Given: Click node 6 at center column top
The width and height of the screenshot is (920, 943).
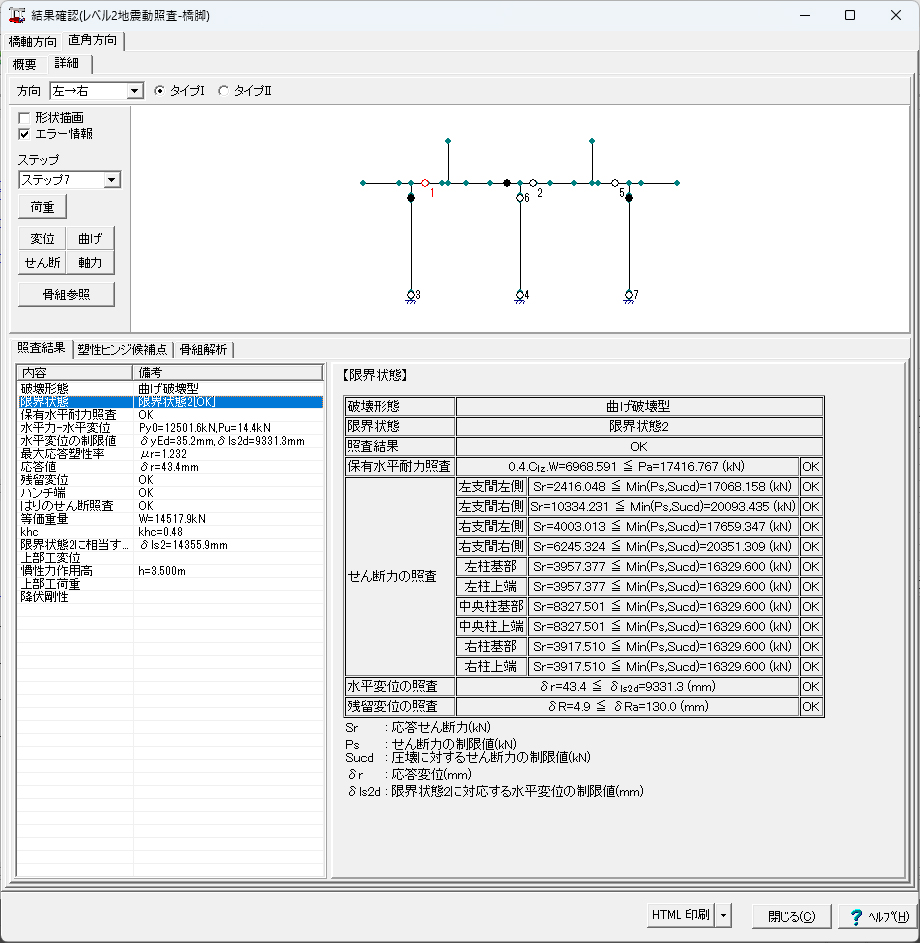Looking at the screenshot, I should click(520, 198).
